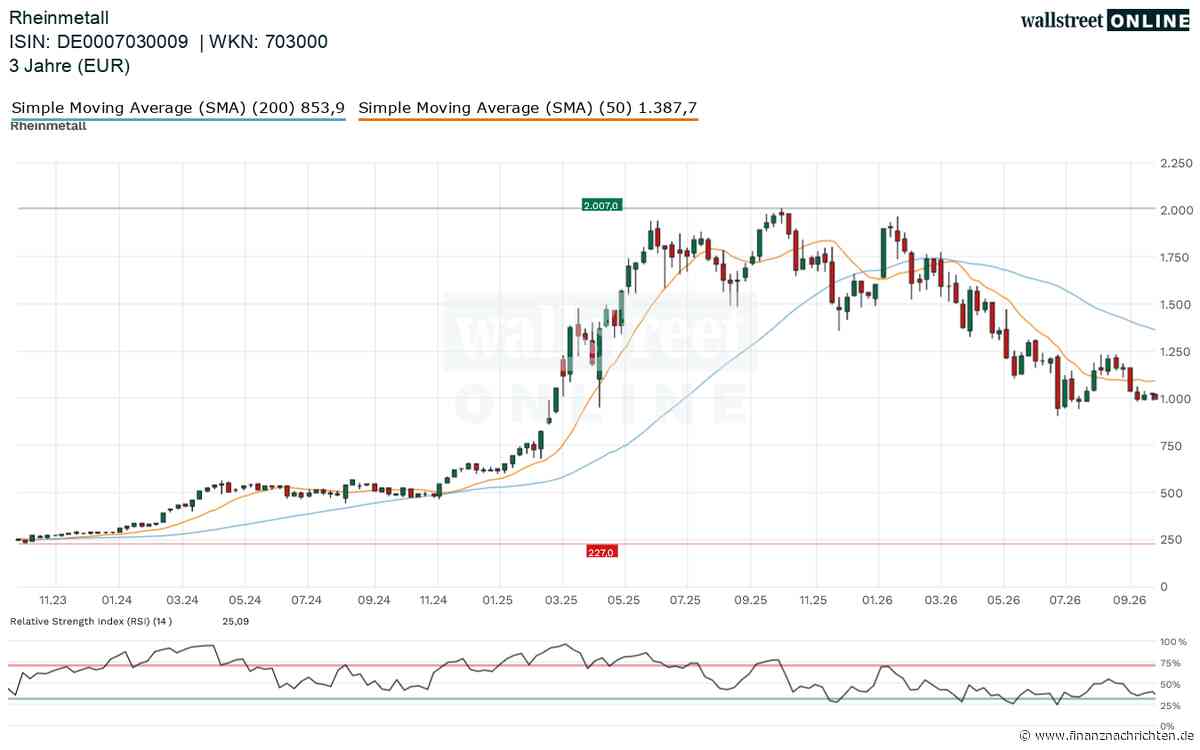Click the green 2.007,0 high marker
Viewport: 1200px width, 750px height.
(x=602, y=205)
